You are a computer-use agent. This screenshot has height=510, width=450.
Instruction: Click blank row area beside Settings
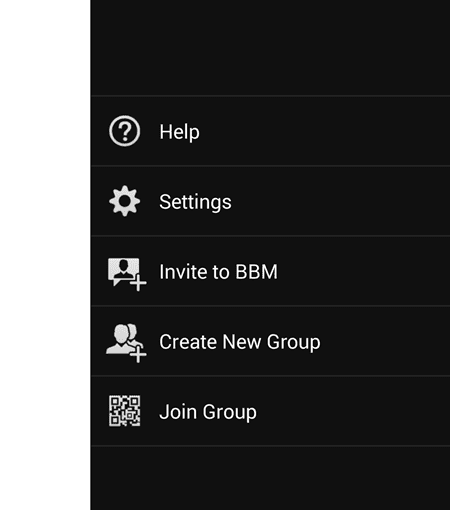tap(341, 201)
